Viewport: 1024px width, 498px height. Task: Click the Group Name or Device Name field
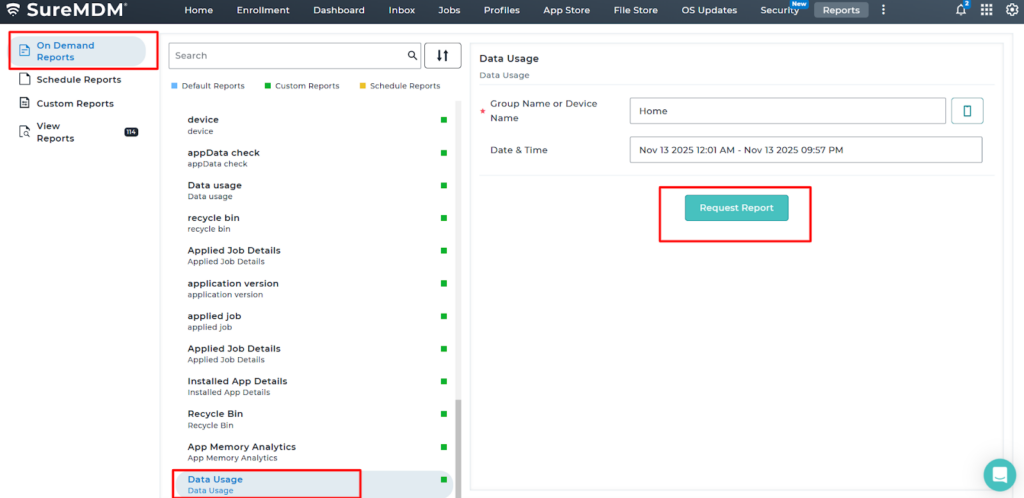click(787, 111)
